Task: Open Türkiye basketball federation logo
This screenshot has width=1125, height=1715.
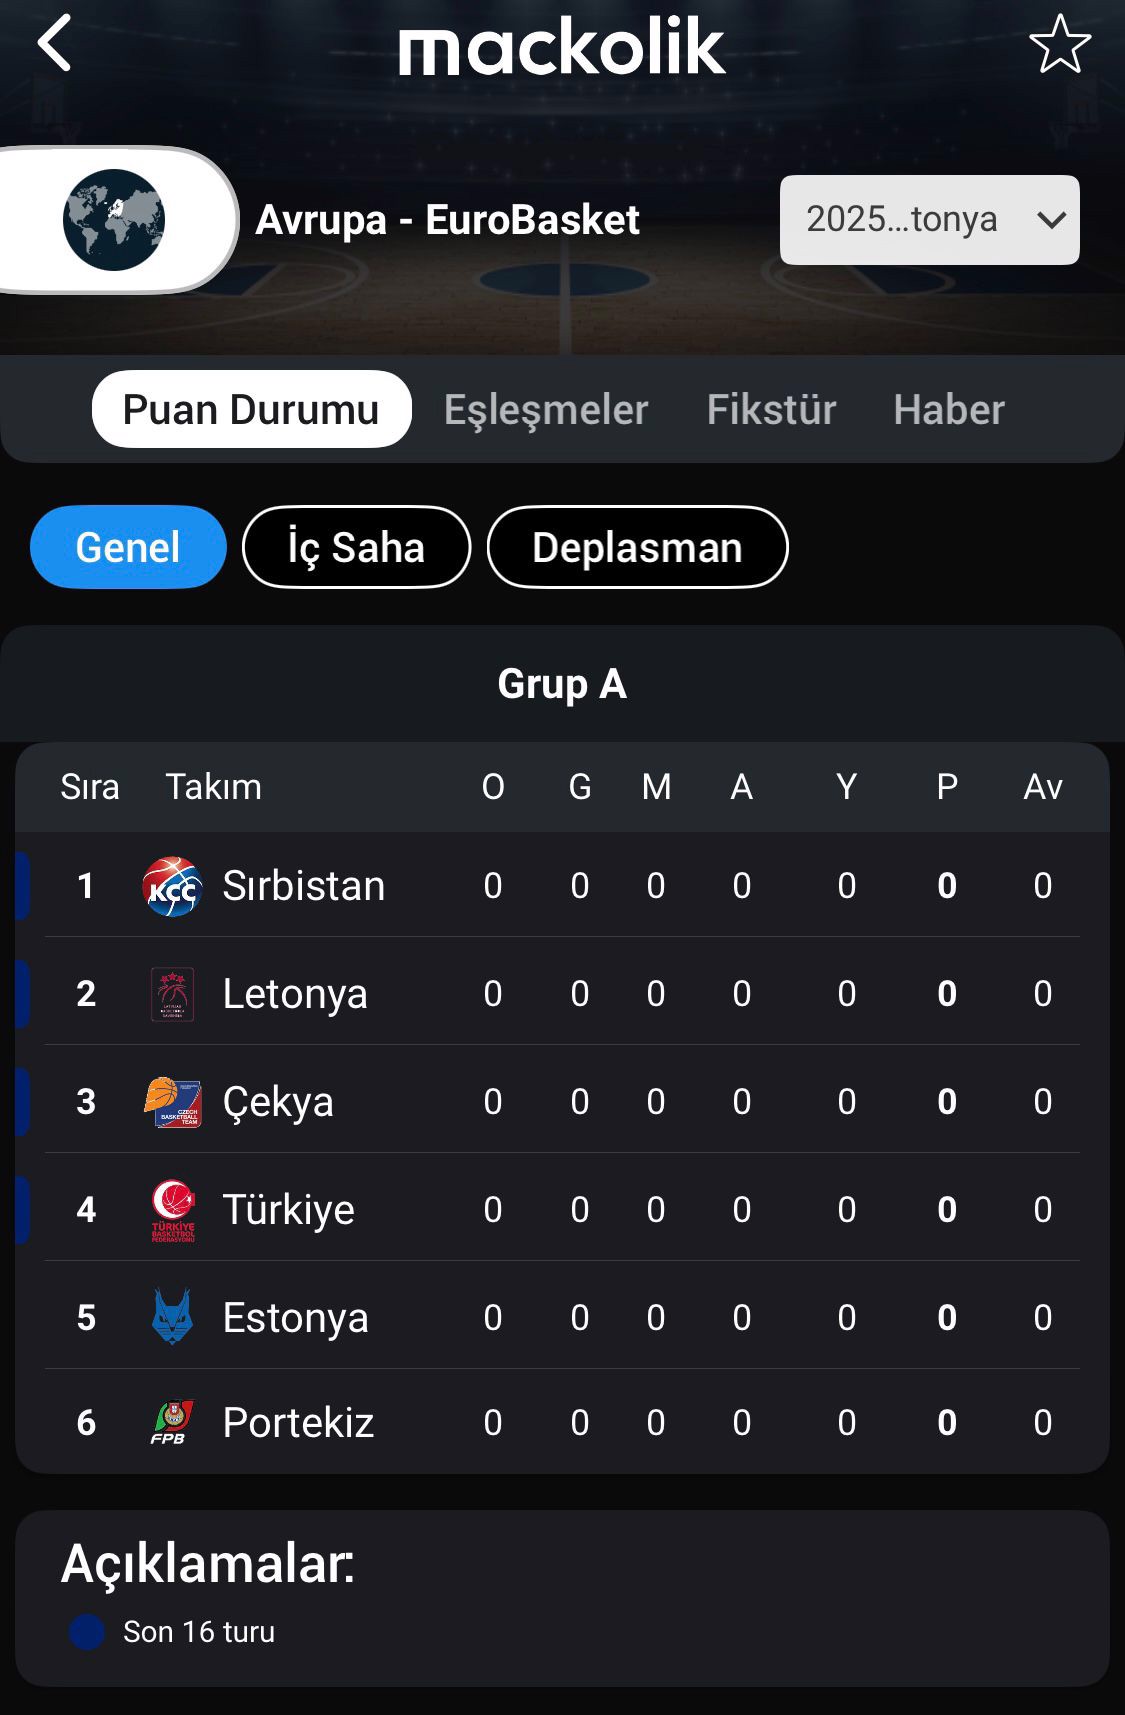Action: coord(173,1210)
